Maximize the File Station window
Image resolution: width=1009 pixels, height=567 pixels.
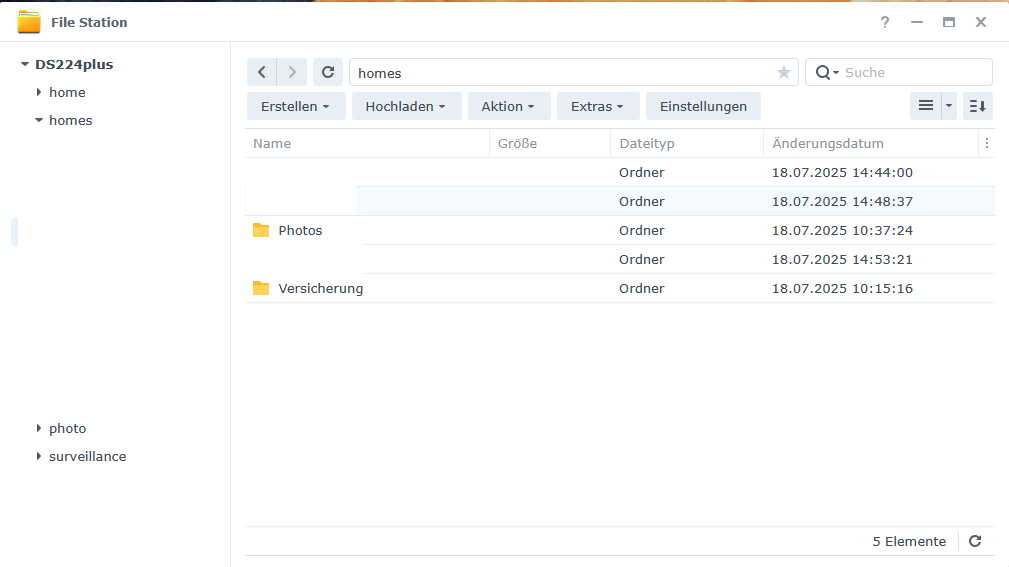949,23
